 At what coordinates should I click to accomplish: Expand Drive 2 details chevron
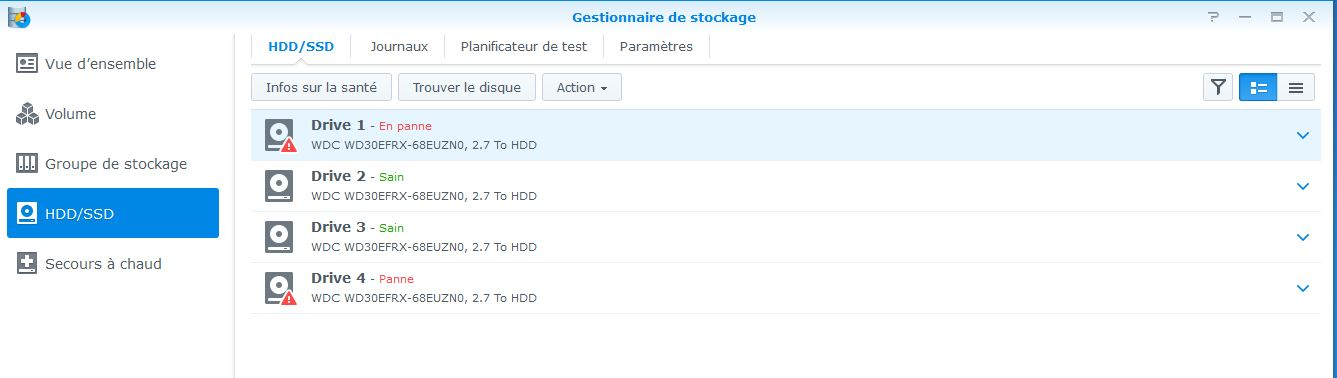(1302, 186)
